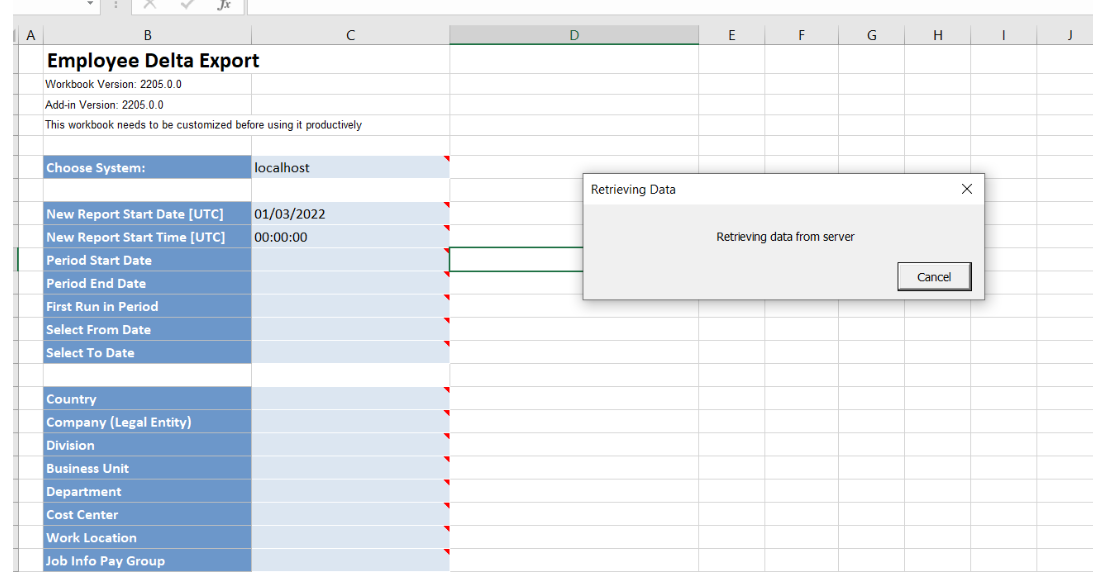
Task: Click the Work Location label cell
Action: point(147,537)
